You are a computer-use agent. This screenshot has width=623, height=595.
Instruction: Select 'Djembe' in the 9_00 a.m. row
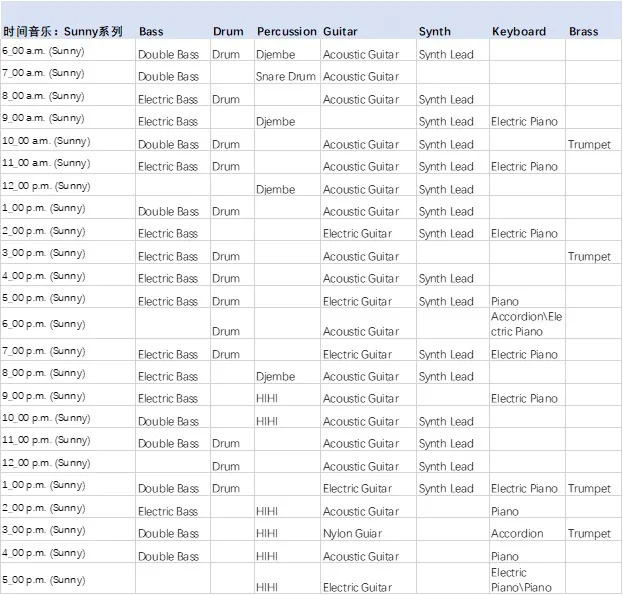click(275, 122)
